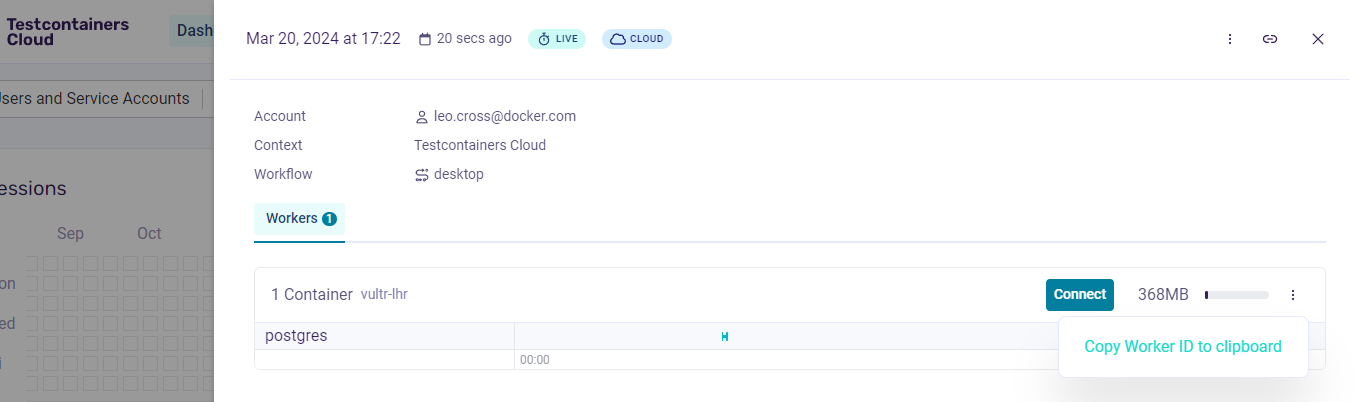Switch to the Workers tab
The height and width of the screenshot is (402, 1359).
[300, 219]
